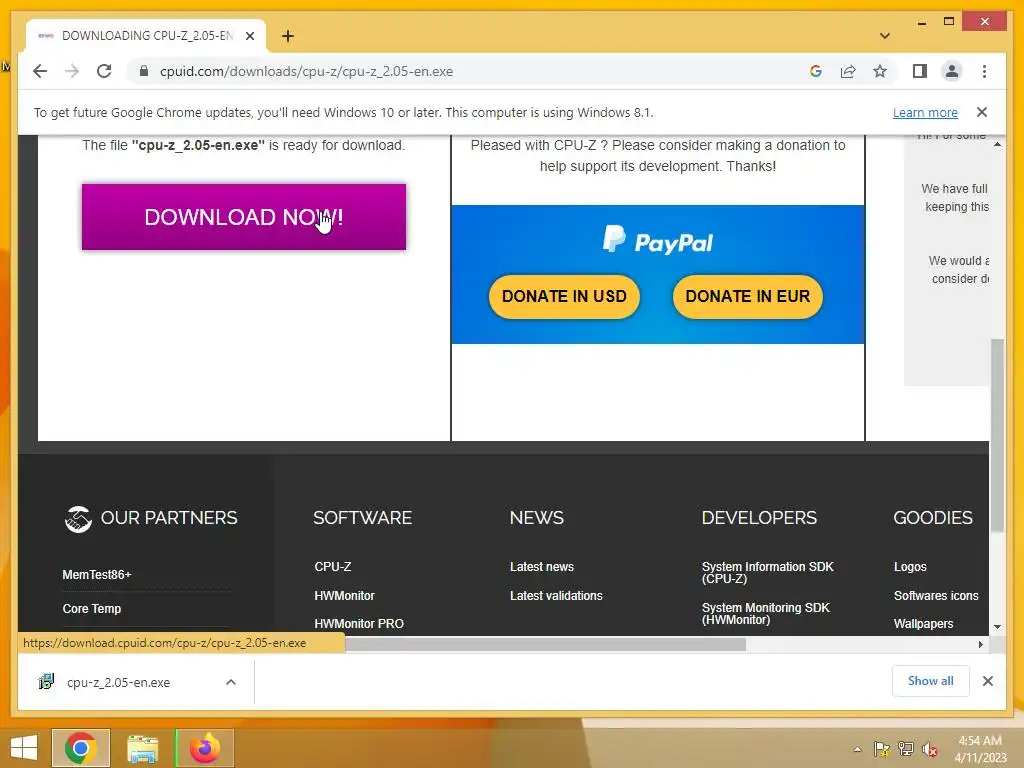Click the Our Partners handshake icon
Screen dimensions: 1024x768
coord(78,519)
